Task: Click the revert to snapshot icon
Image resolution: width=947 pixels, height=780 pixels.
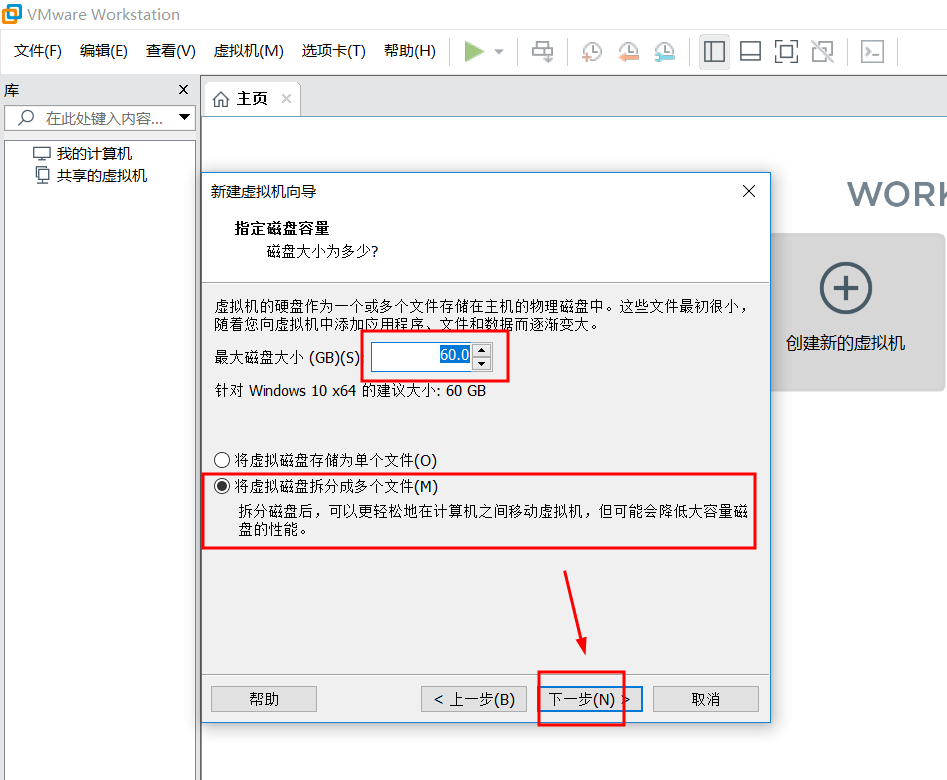Action: coord(628,51)
